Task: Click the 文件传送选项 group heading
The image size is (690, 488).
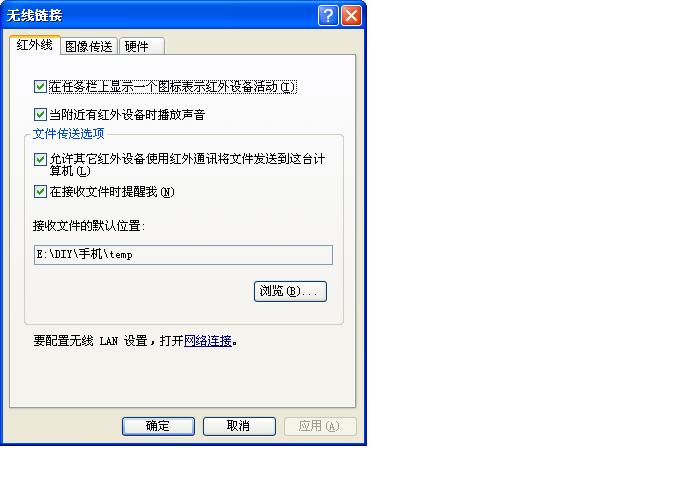Action: [x=69, y=133]
